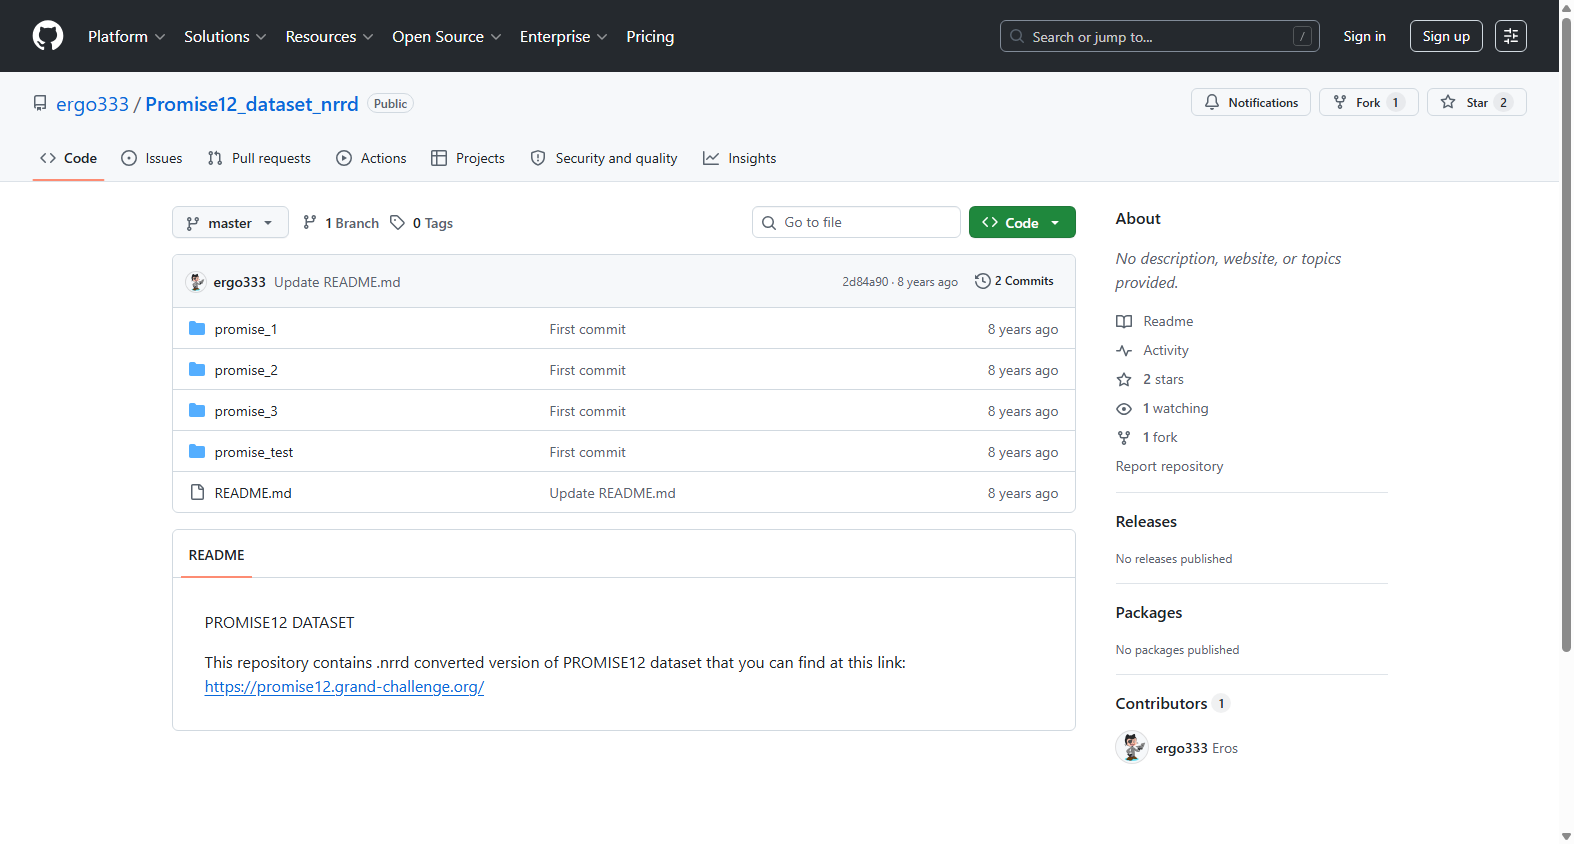Click the Go to file input field
The image size is (1574, 844).
pyautogui.click(x=856, y=222)
